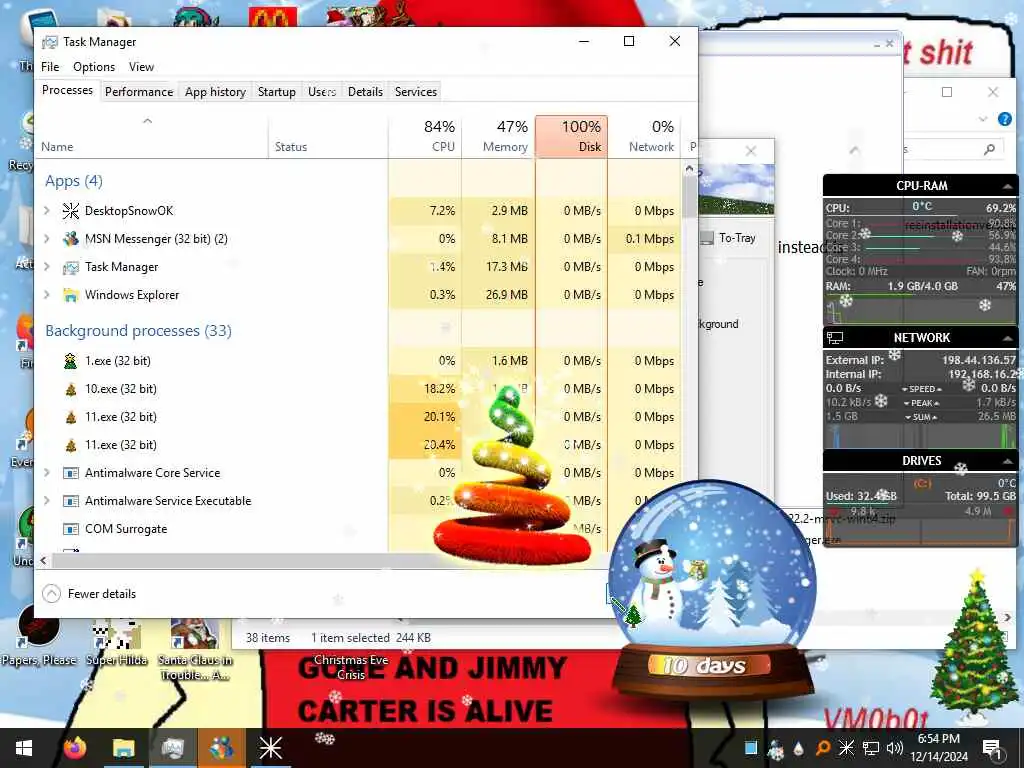Expand Antimalware Service Executable row
Viewport: 1024px width, 768px height.
tap(46, 500)
